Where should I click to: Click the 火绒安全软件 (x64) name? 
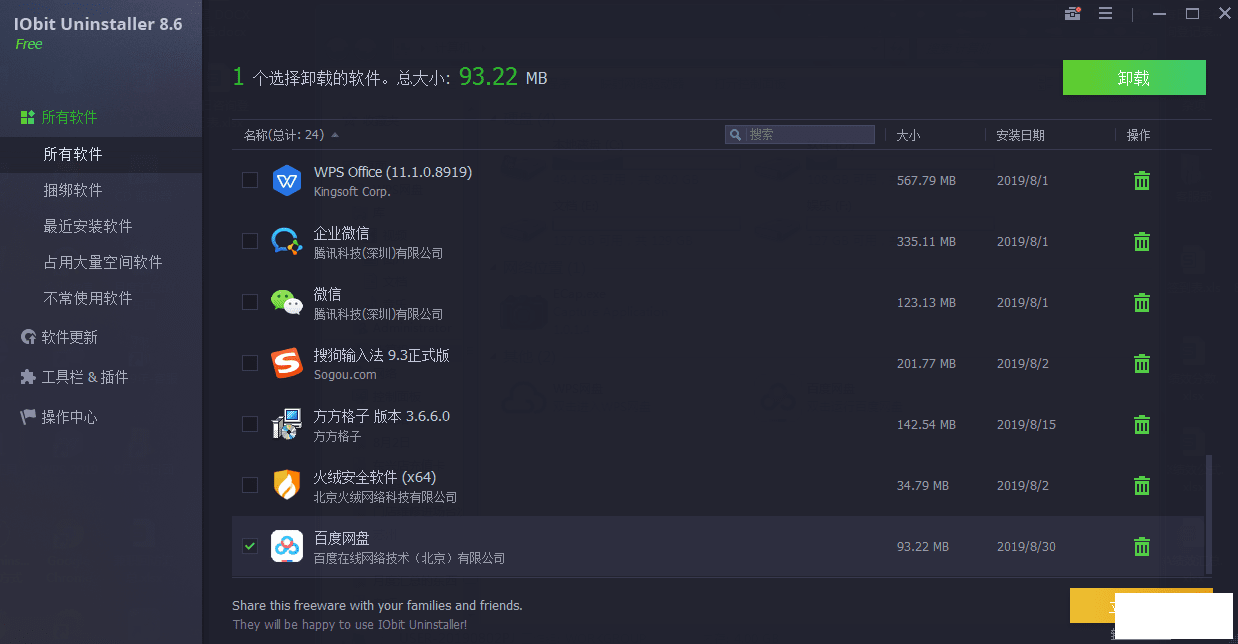(x=375, y=477)
